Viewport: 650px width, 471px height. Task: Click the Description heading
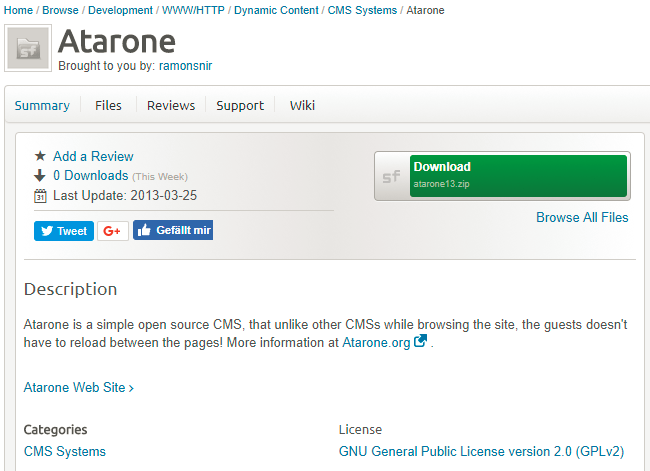click(70, 289)
